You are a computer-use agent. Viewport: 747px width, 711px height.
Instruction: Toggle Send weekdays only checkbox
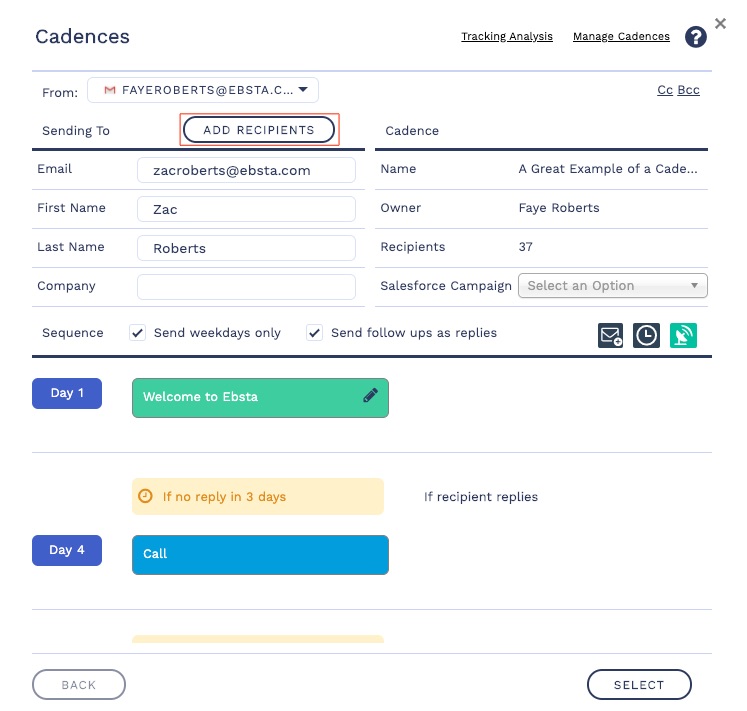point(138,333)
